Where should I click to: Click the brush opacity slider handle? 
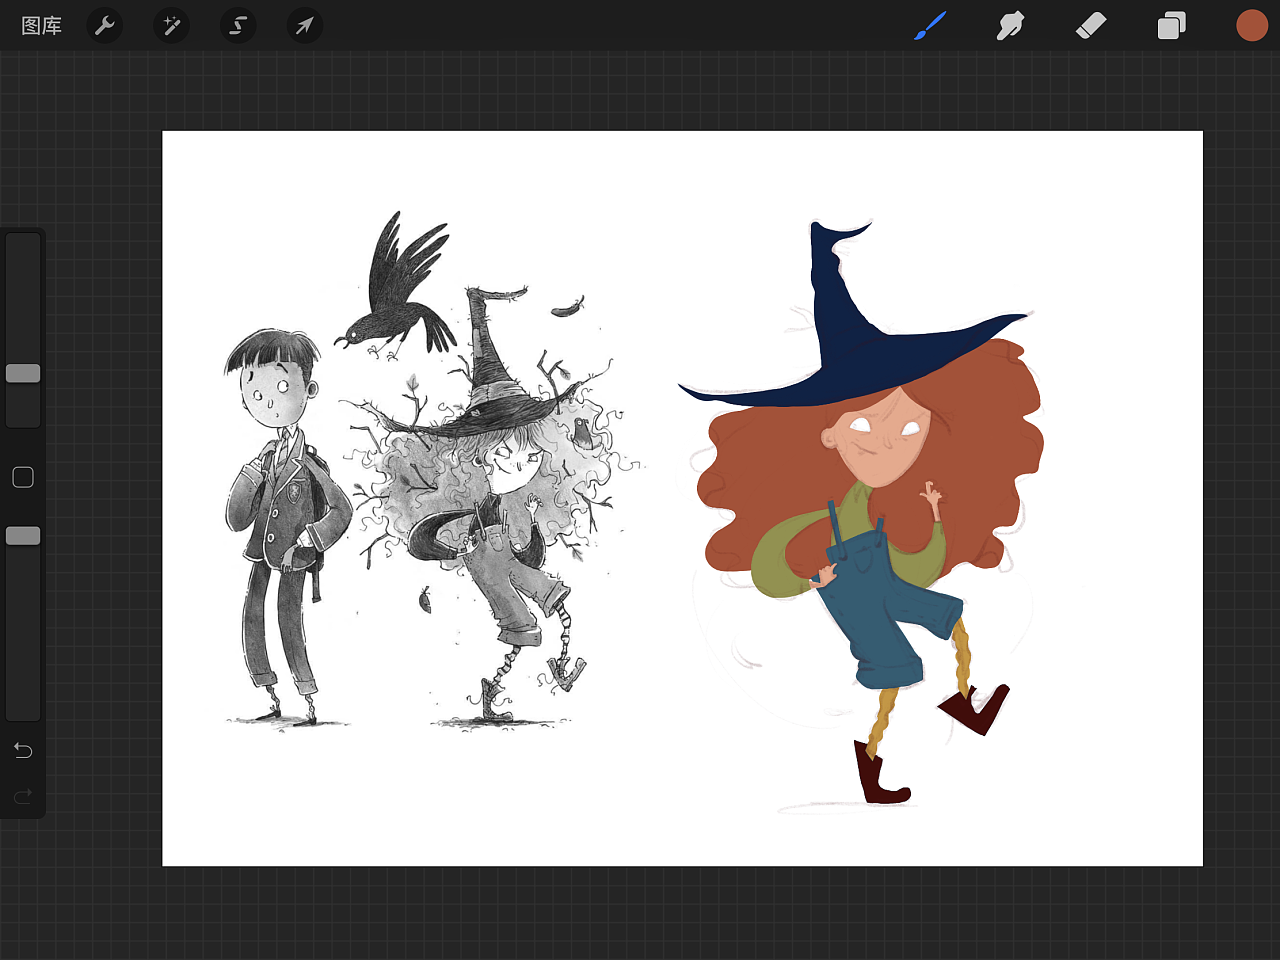click(x=23, y=536)
